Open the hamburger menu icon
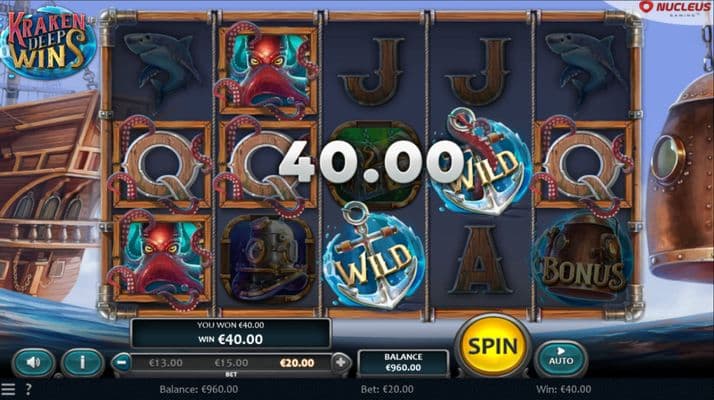This screenshot has height=400, width=714. 8,390
